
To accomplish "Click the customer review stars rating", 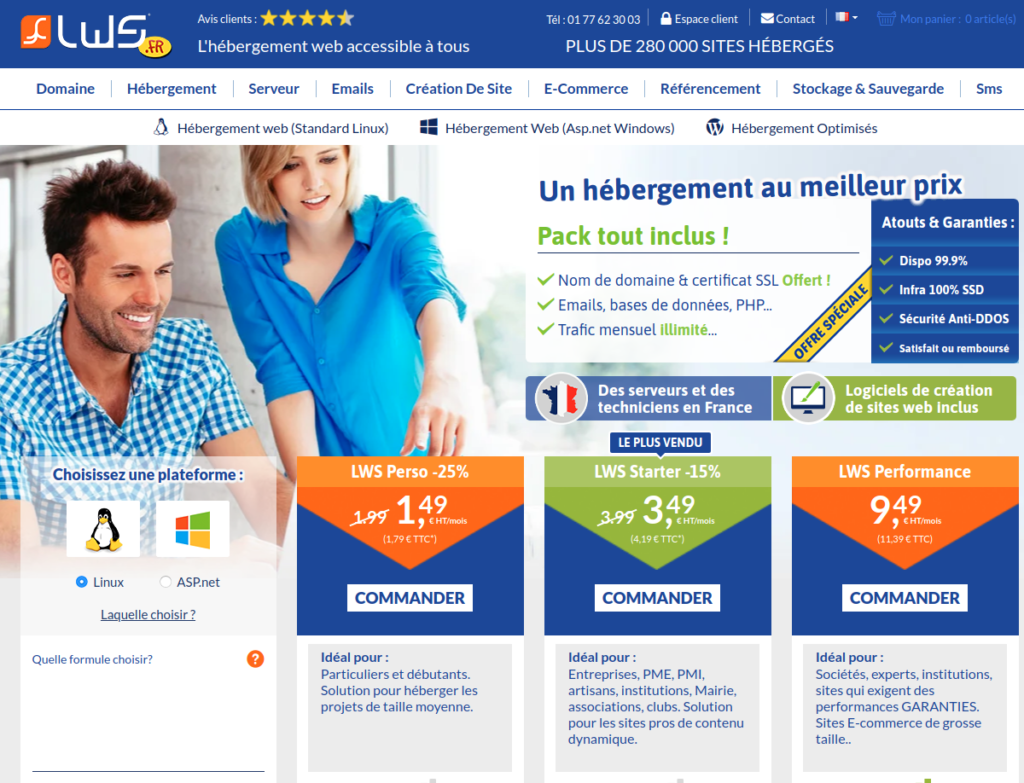I will point(307,18).
